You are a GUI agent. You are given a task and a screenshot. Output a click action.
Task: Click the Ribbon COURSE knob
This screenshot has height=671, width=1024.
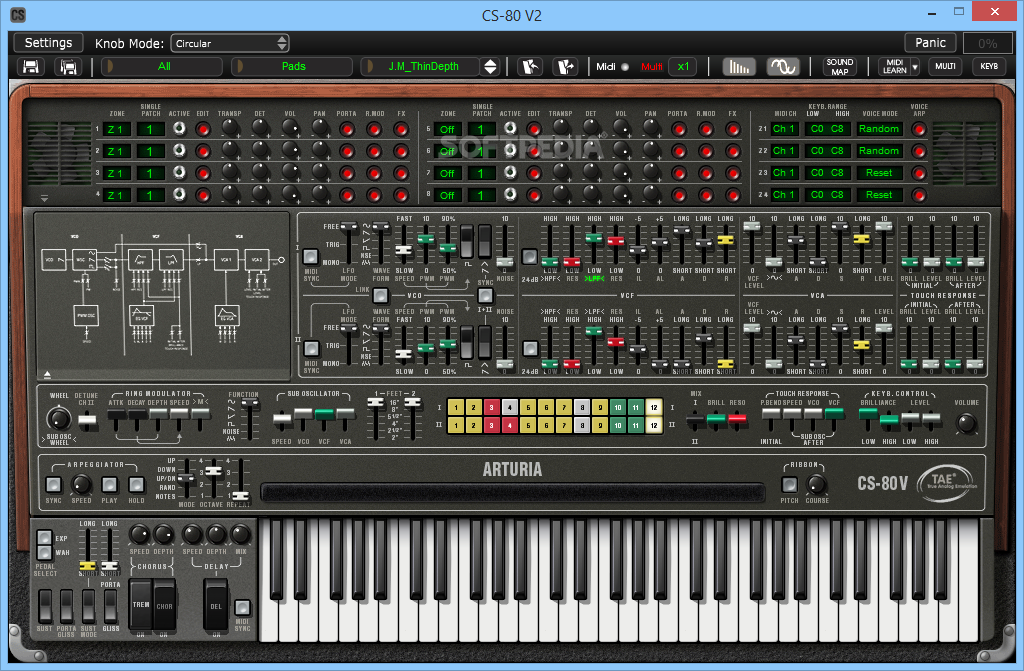(816, 485)
